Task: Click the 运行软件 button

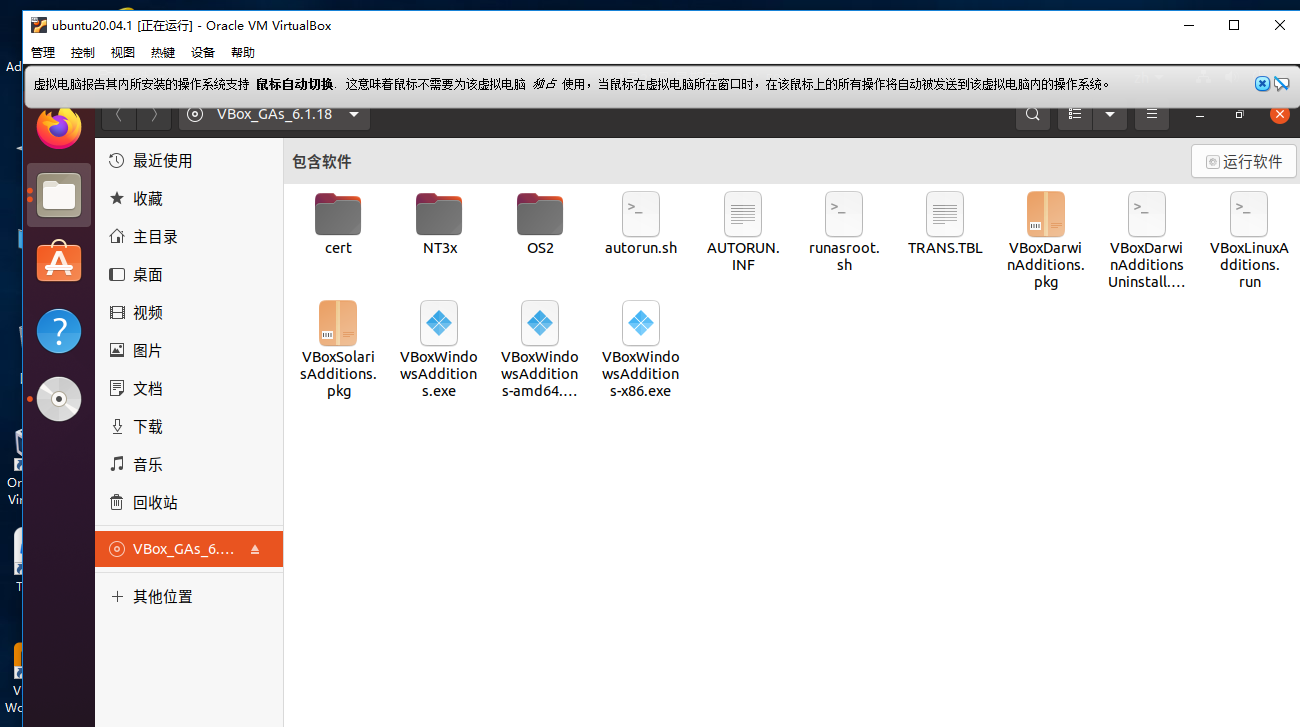Action: [1244, 161]
